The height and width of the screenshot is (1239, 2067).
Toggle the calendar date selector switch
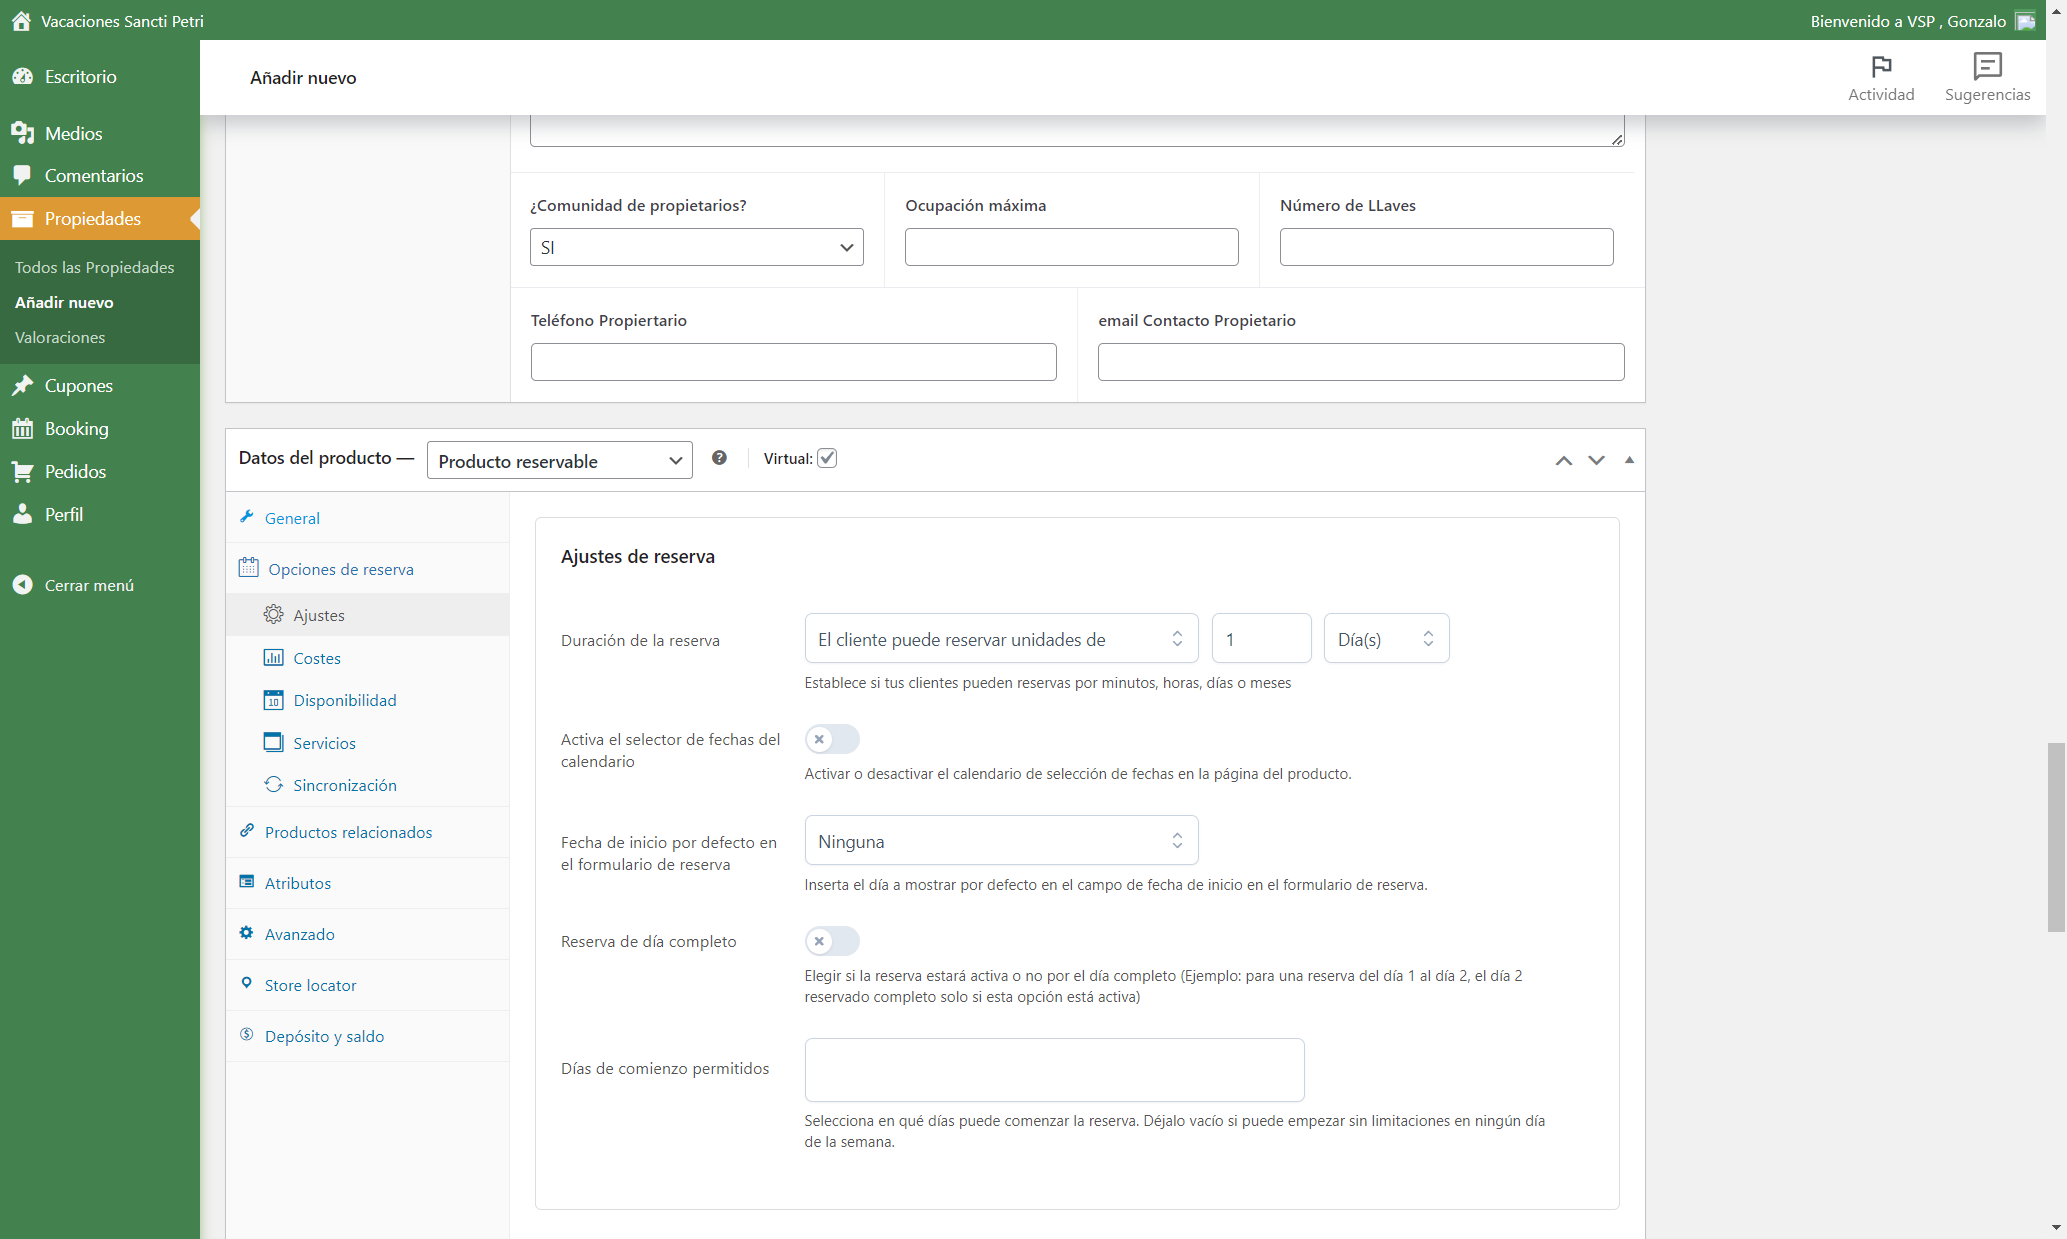pos(832,739)
